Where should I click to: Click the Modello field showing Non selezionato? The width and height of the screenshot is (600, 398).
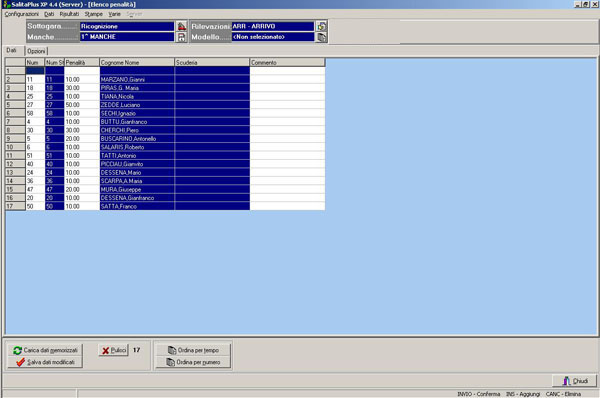point(273,37)
